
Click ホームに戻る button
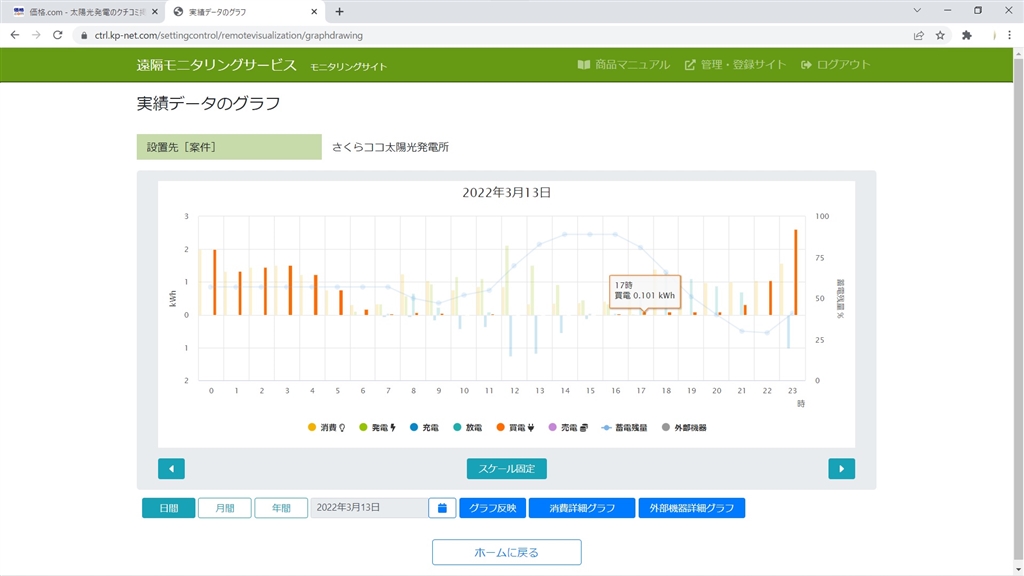507,552
